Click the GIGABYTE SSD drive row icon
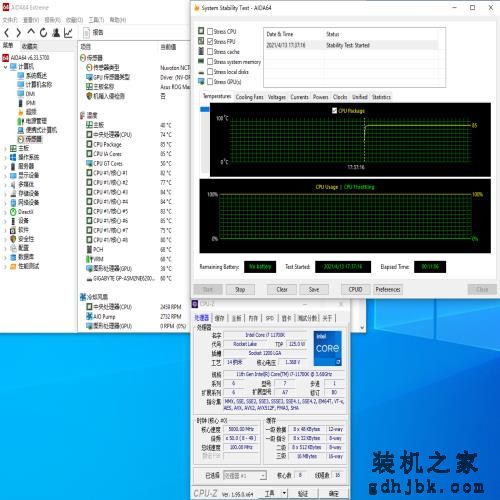The height and width of the screenshot is (500, 500). point(89,278)
